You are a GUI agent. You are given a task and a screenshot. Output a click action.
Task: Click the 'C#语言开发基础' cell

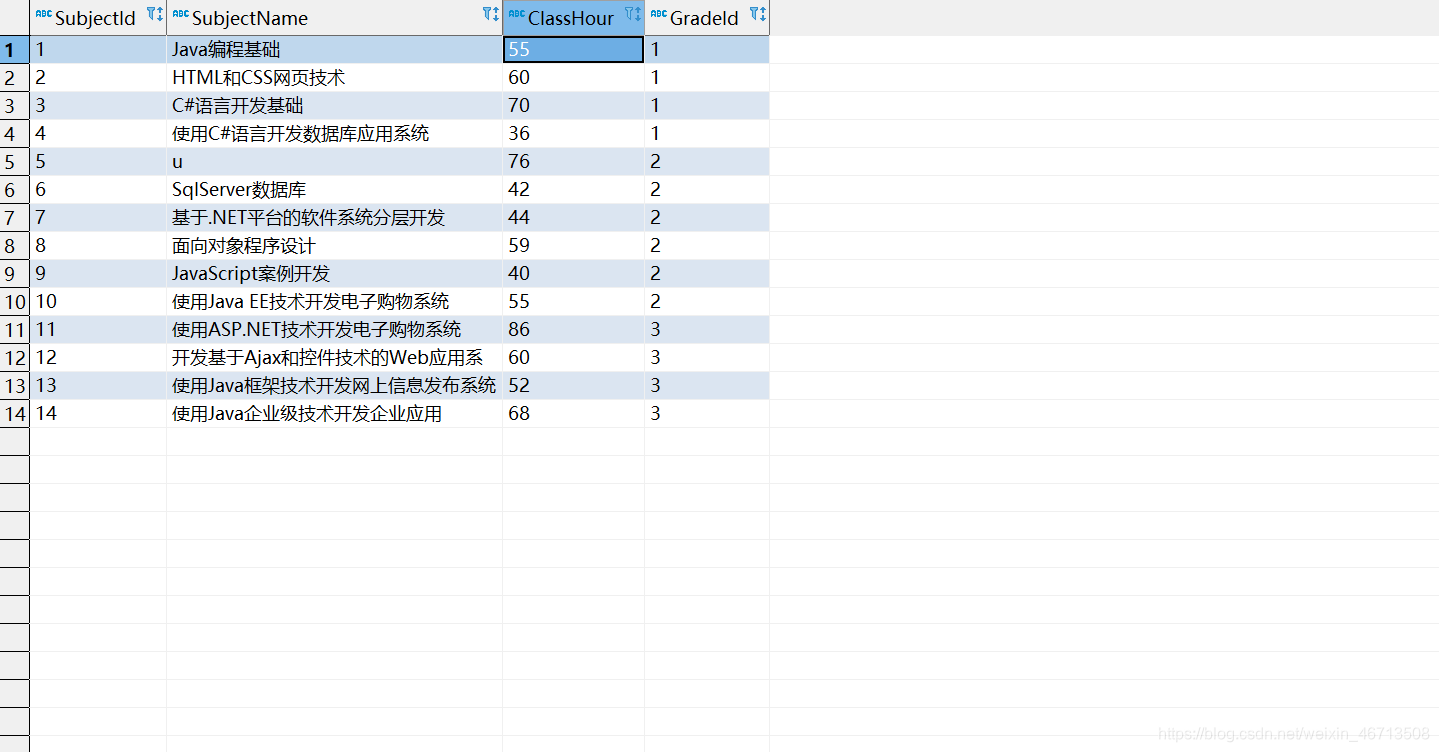334,105
